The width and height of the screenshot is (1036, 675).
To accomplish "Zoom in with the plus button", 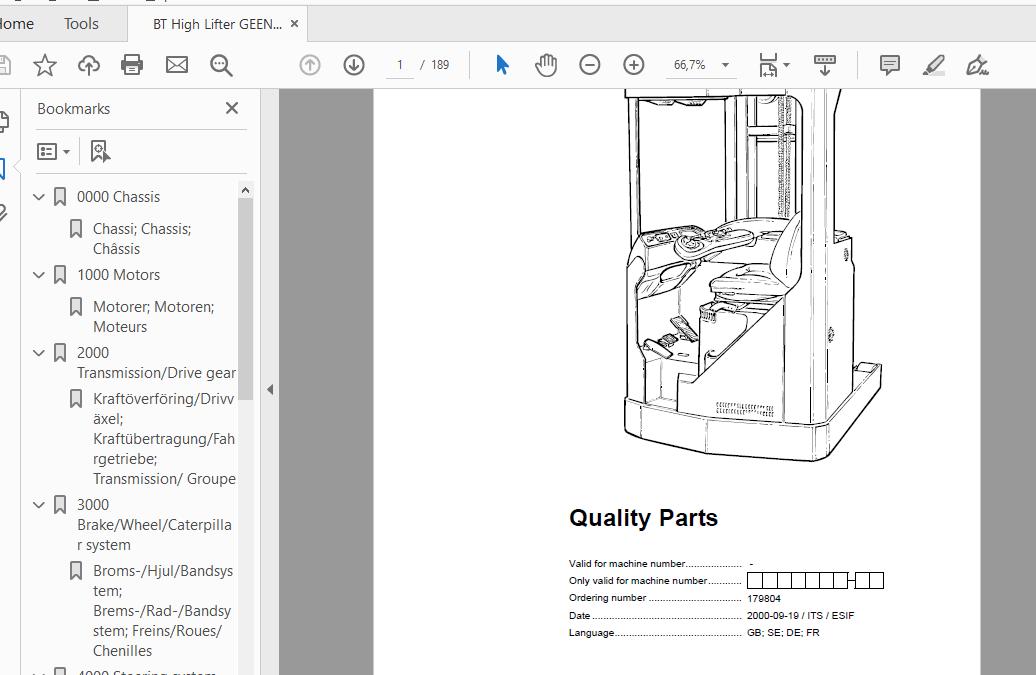I will [634, 65].
